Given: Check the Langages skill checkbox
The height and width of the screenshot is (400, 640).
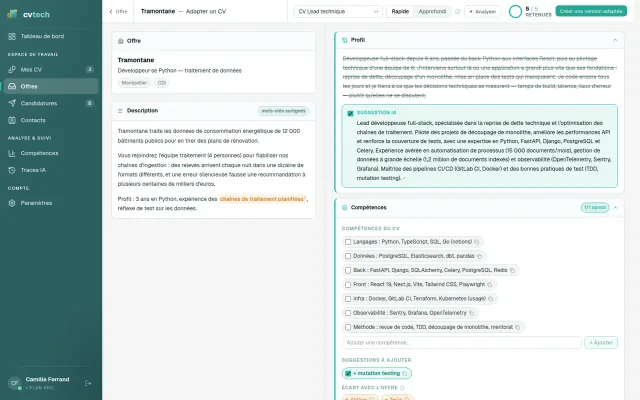Looking at the screenshot, I should (348, 242).
